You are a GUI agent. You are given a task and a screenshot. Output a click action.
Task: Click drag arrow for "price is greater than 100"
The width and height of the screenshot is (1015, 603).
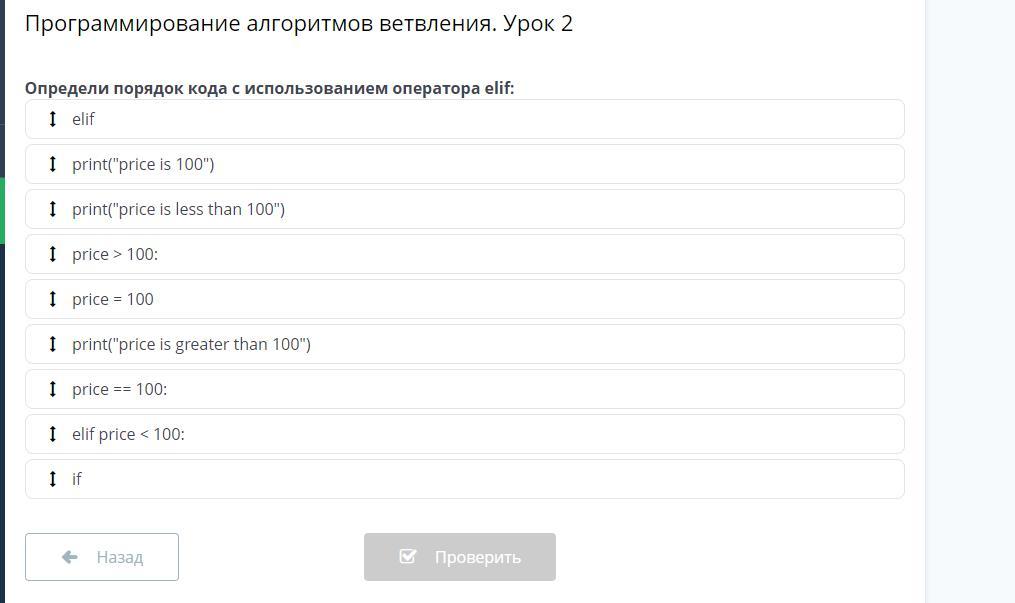pyautogui.click(x=53, y=344)
